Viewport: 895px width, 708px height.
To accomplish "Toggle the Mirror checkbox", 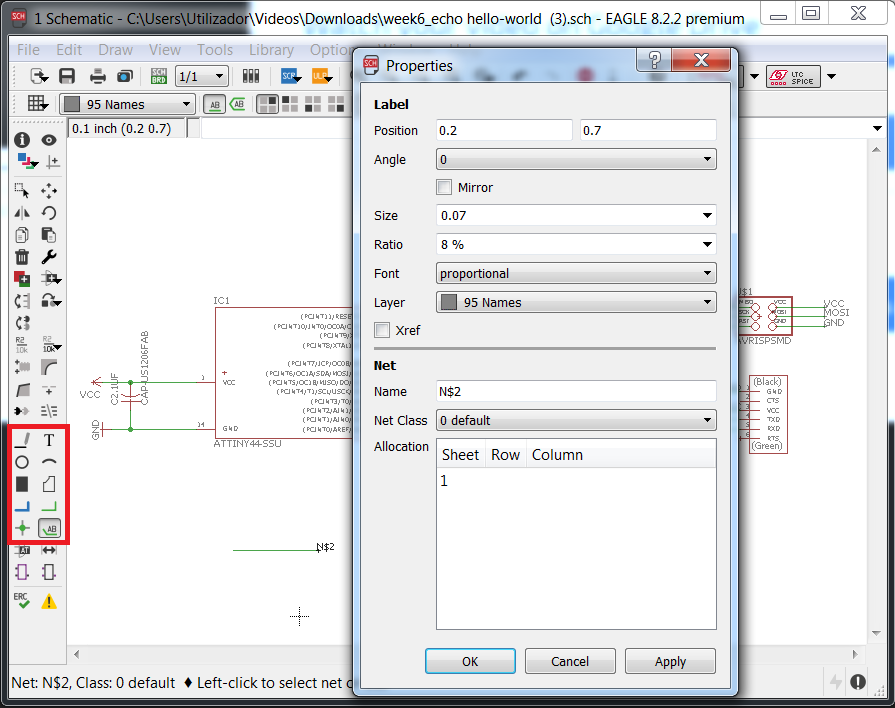I will [x=444, y=187].
